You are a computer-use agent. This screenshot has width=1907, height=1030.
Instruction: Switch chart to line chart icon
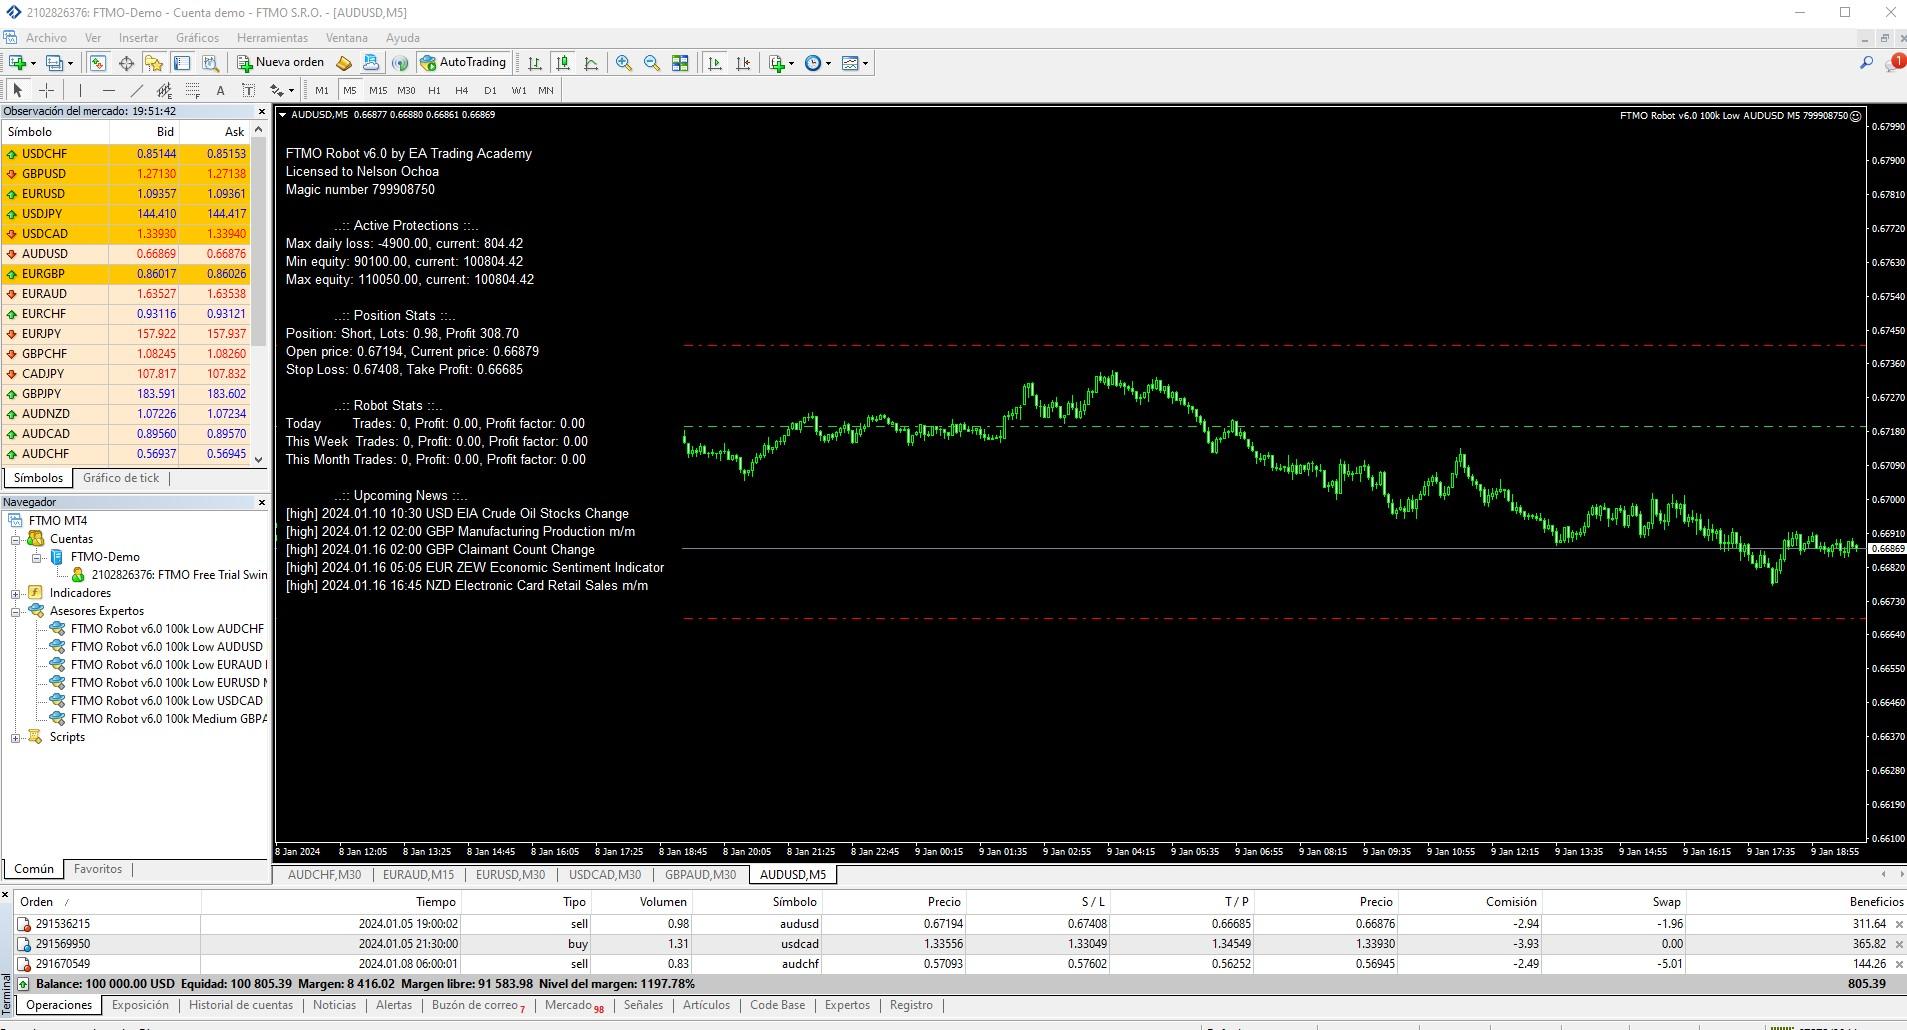pos(591,63)
